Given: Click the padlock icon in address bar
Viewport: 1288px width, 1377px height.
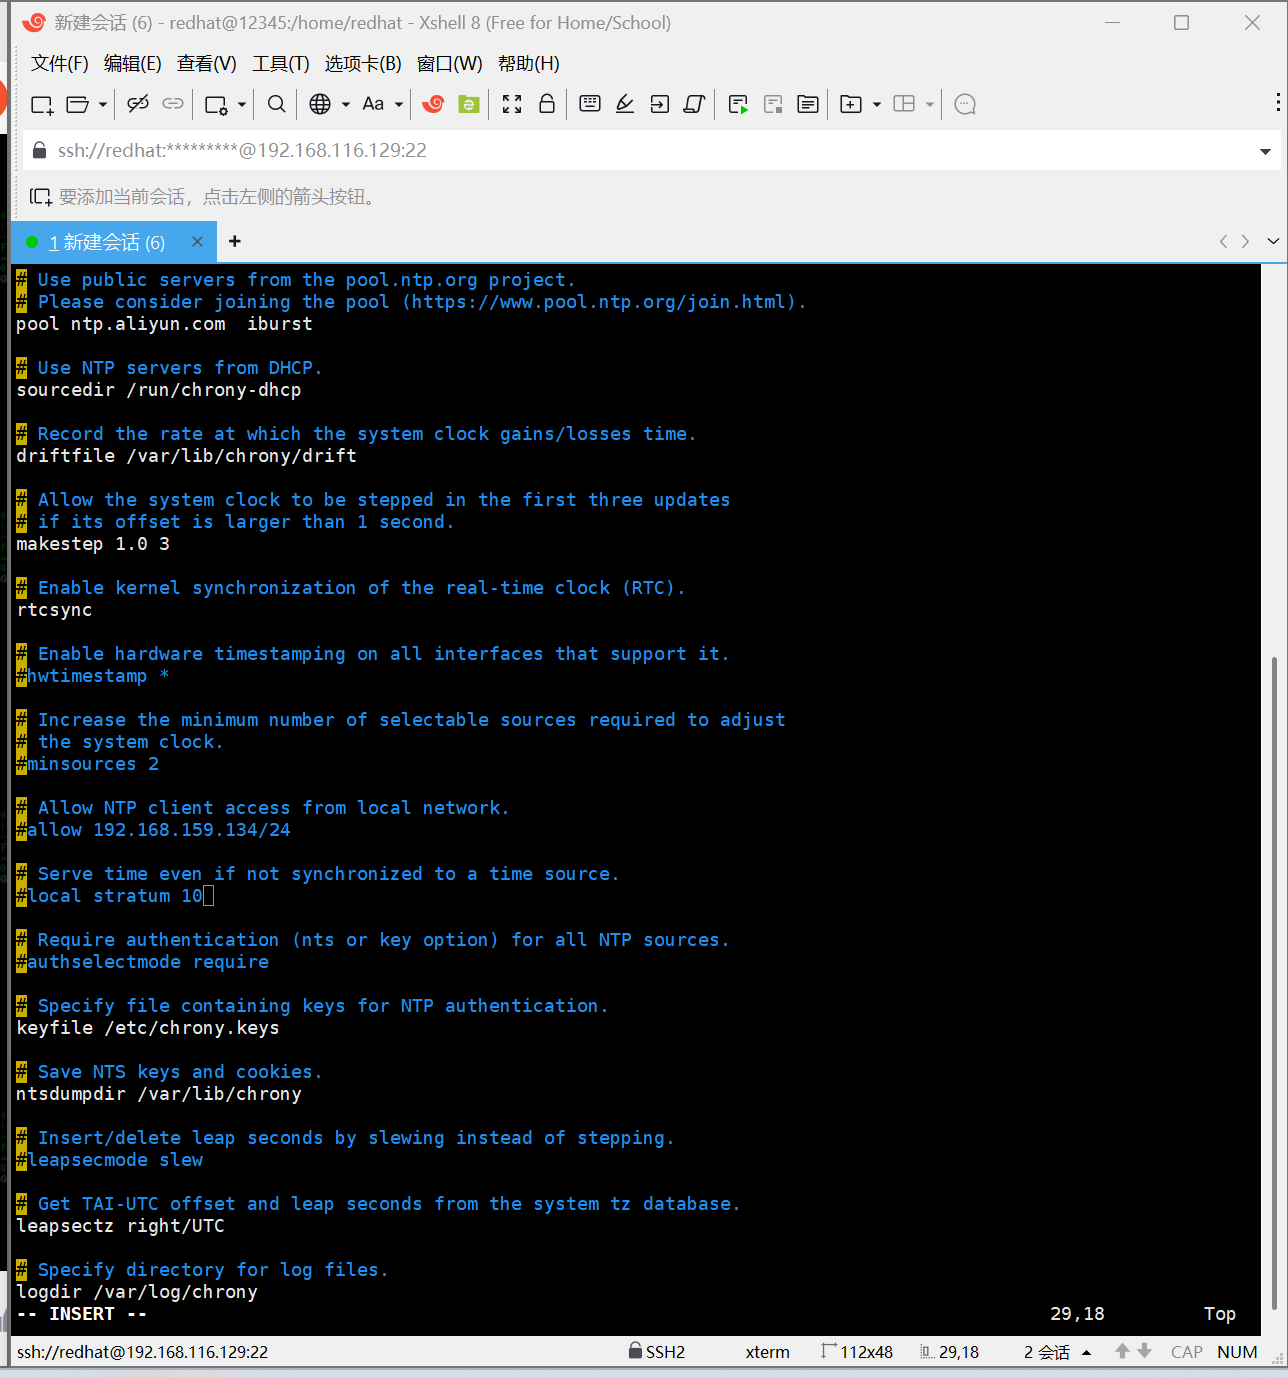Looking at the screenshot, I should coord(40,150).
